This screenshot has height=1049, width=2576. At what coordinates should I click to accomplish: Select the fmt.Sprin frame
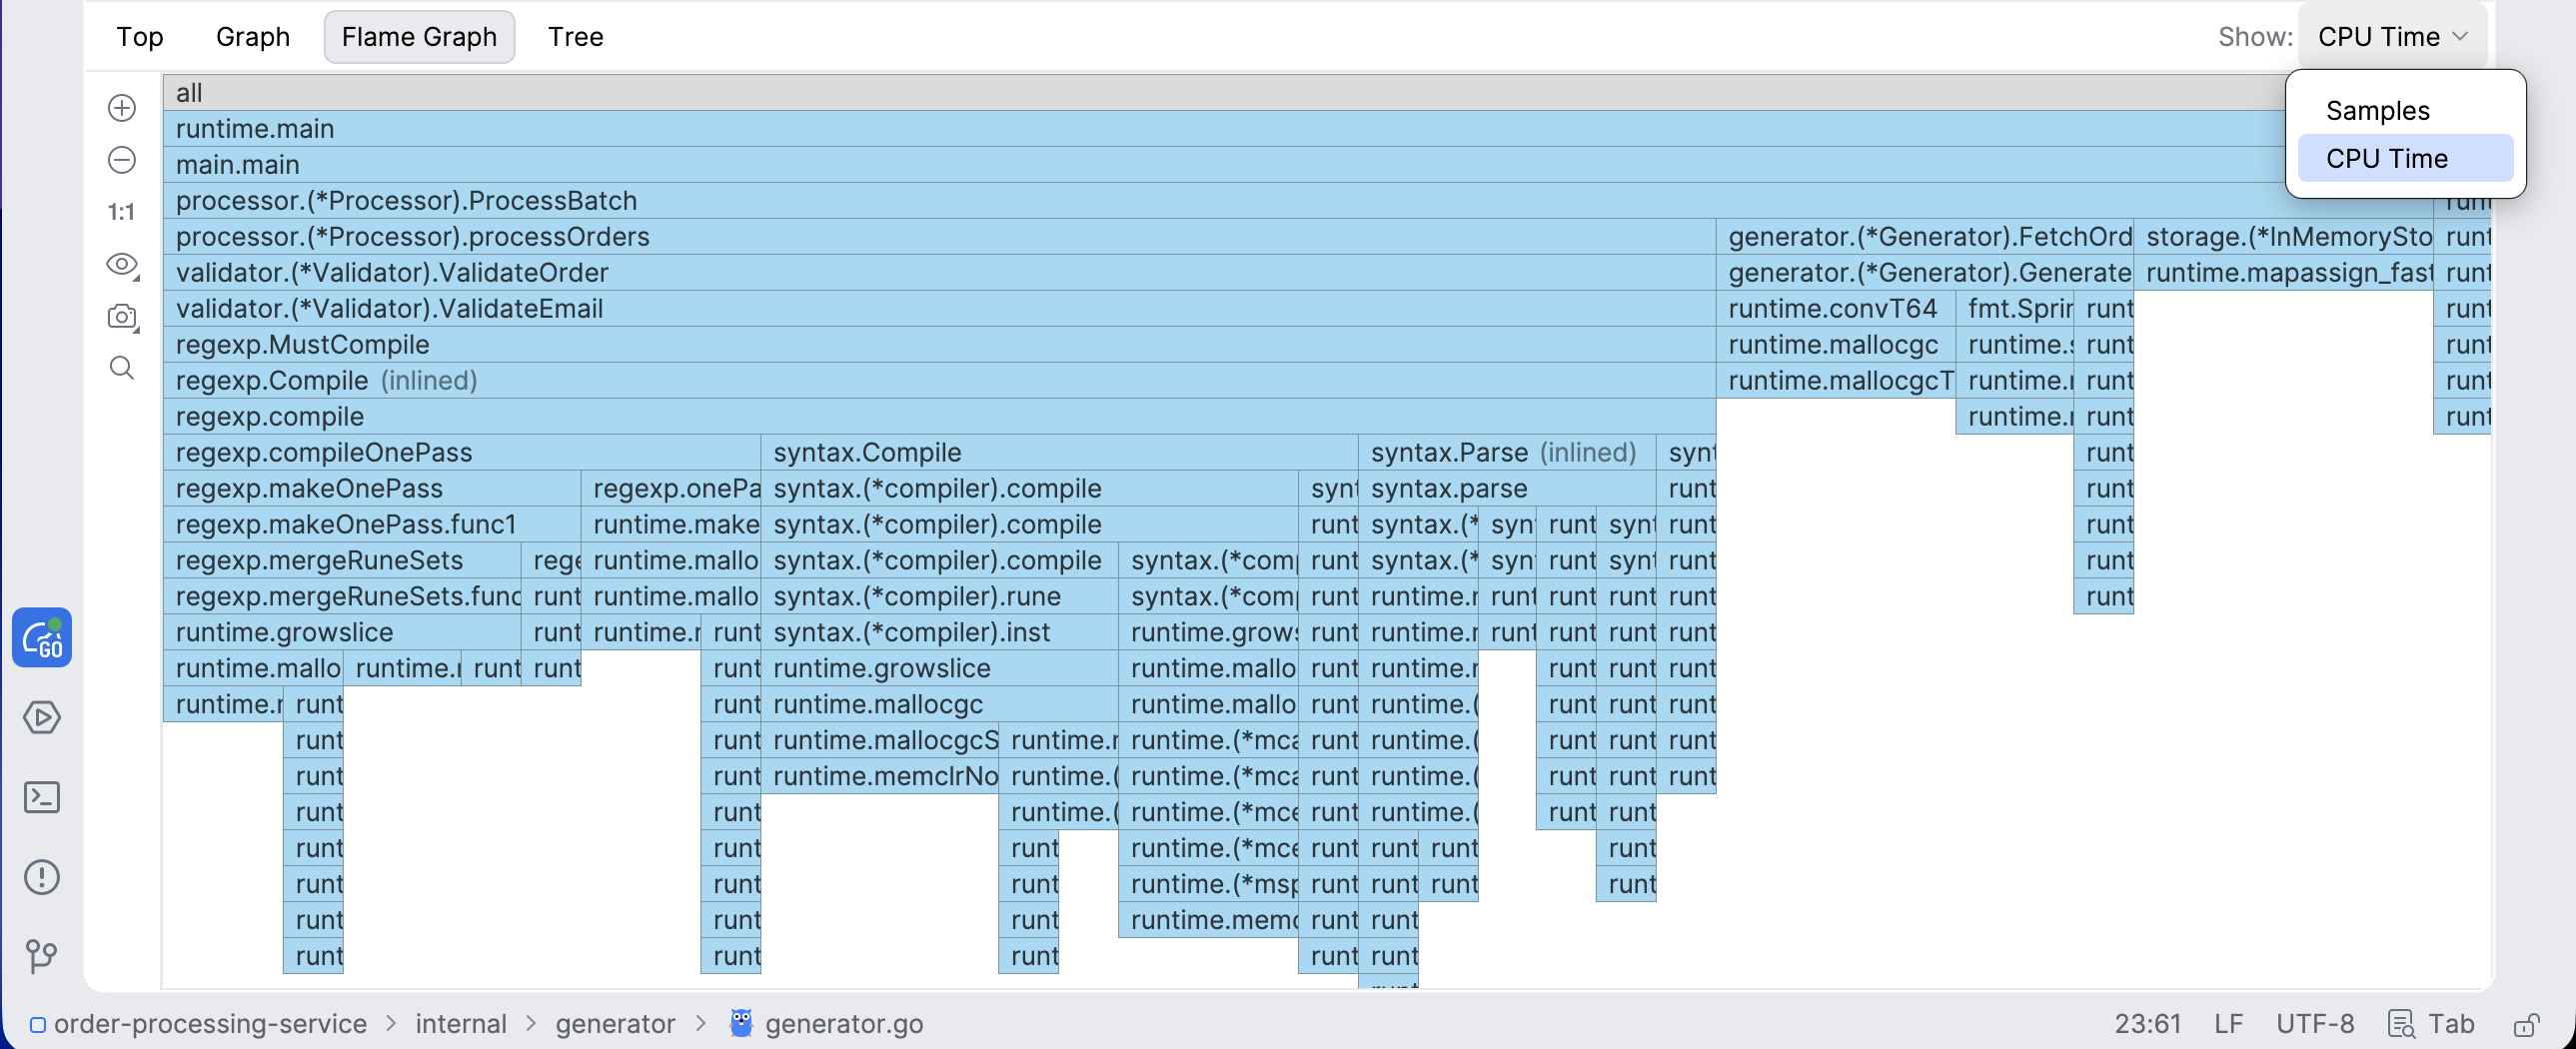click(x=2015, y=309)
